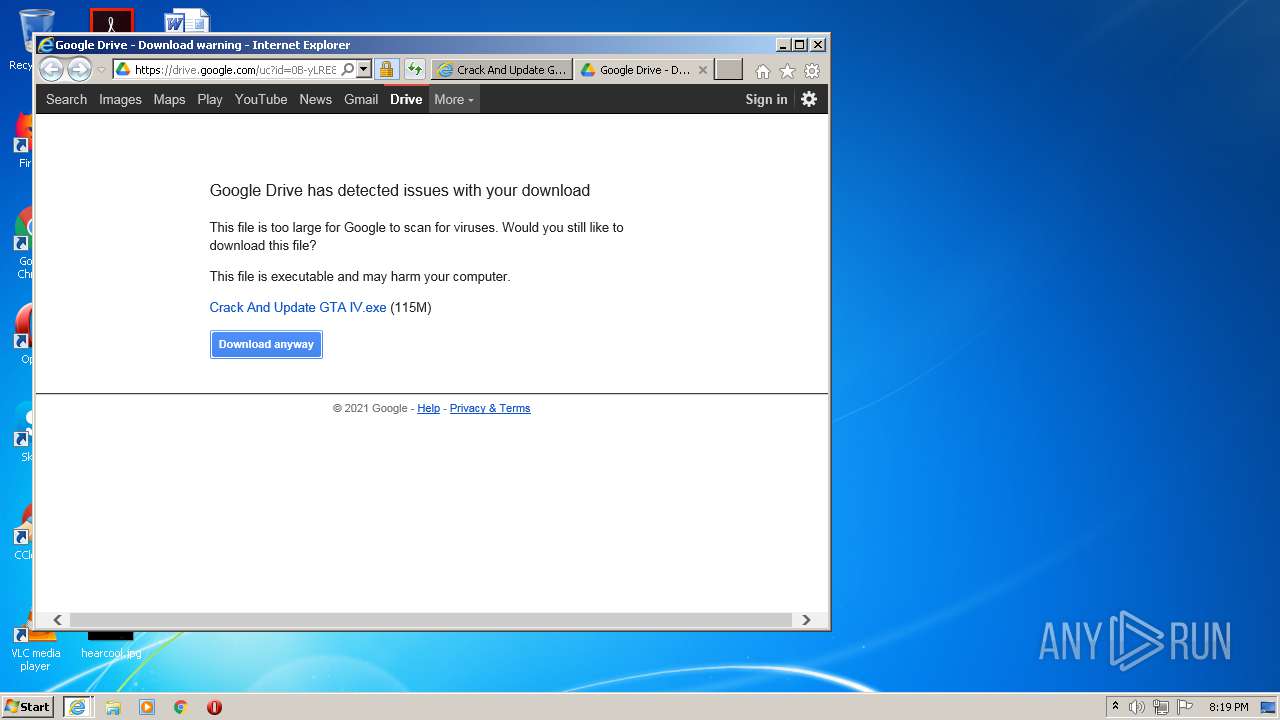The image size is (1280, 720).
Task: Open the recent pages dropdown arrow
Action: [x=101, y=70]
